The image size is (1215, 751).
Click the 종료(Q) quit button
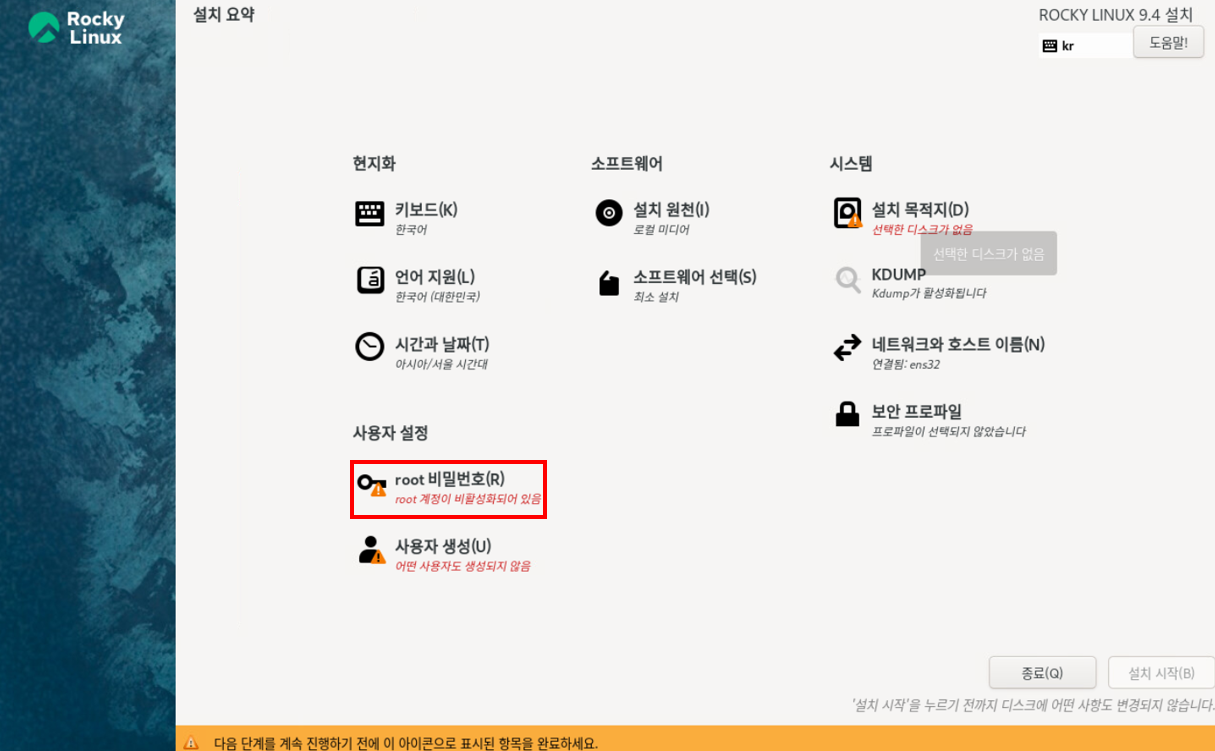pos(1042,673)
